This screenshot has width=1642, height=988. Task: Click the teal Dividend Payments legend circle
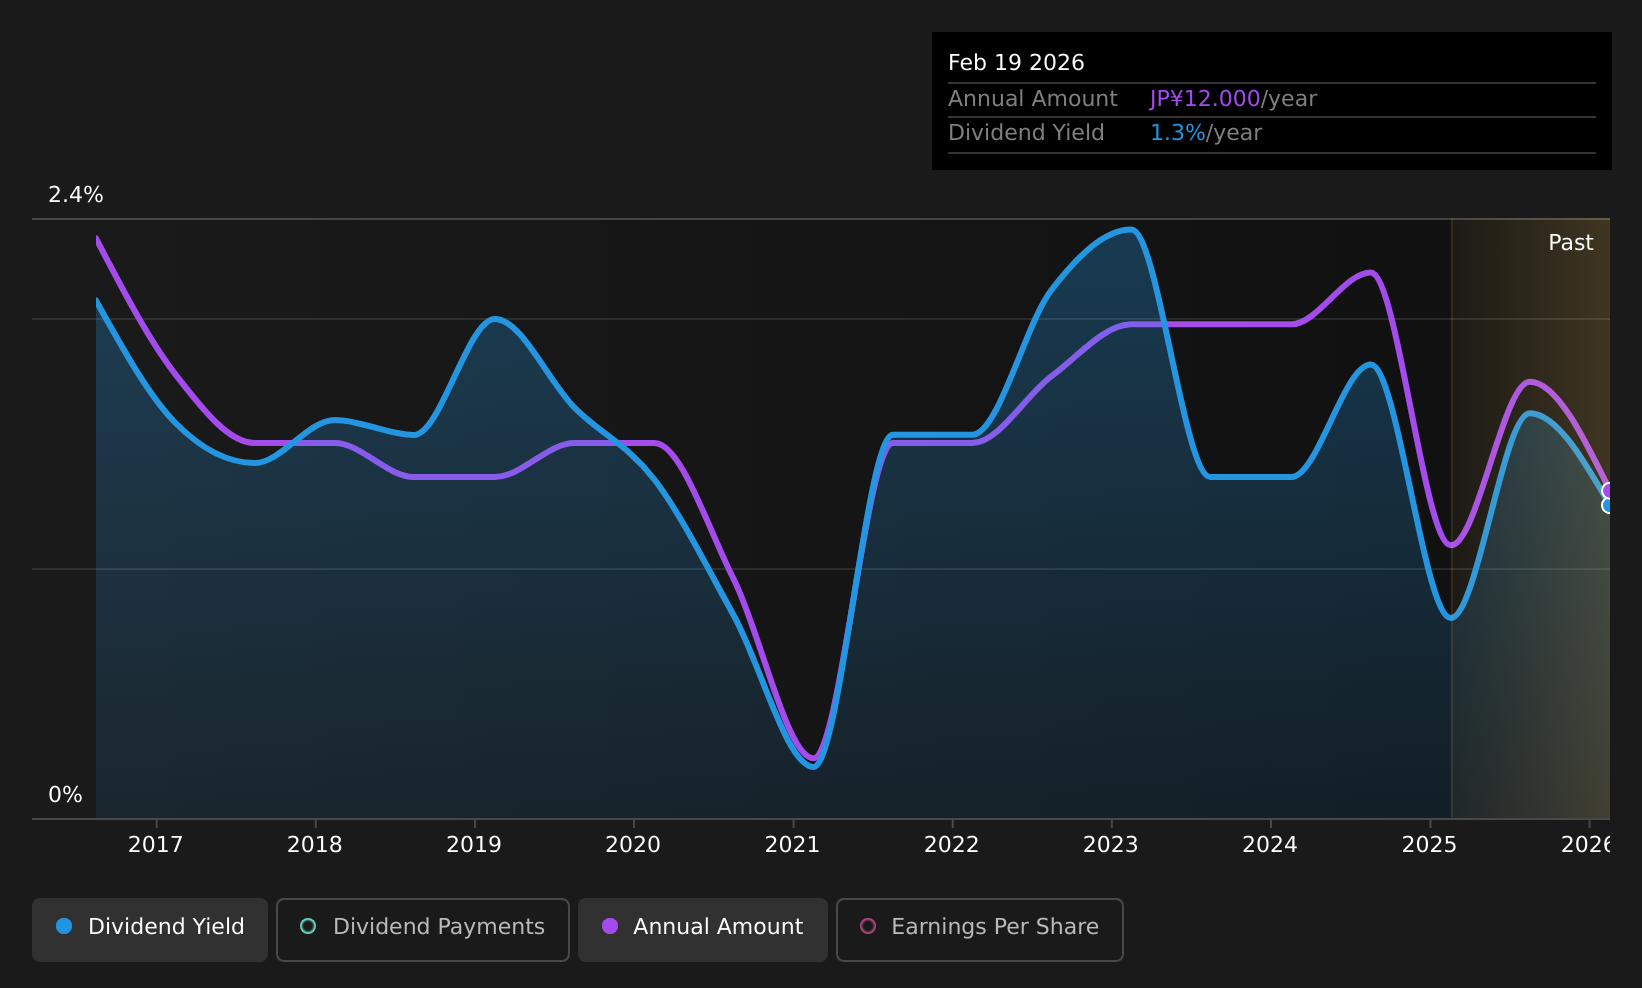tap(308, 926)
